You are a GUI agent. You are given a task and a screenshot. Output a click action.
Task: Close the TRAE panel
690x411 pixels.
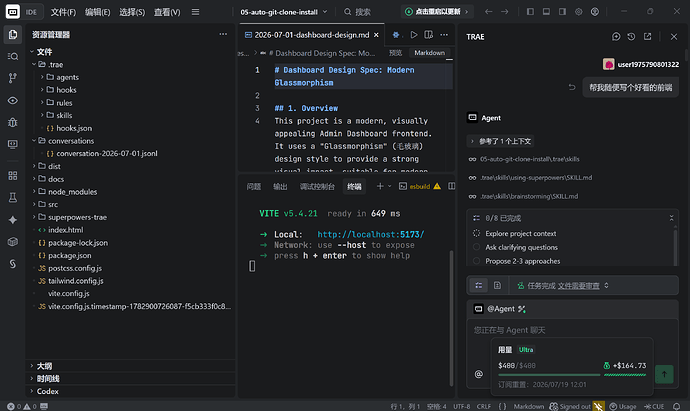pyautogui.click(x=674, y=37)
